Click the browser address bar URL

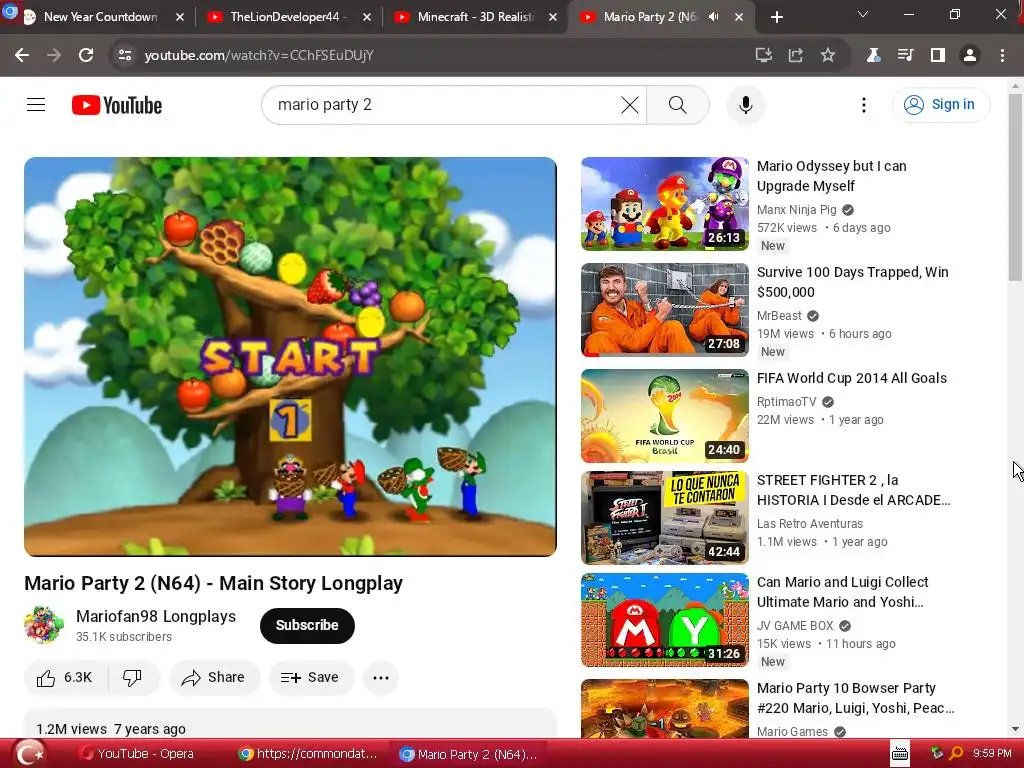(x=259, y=56)
